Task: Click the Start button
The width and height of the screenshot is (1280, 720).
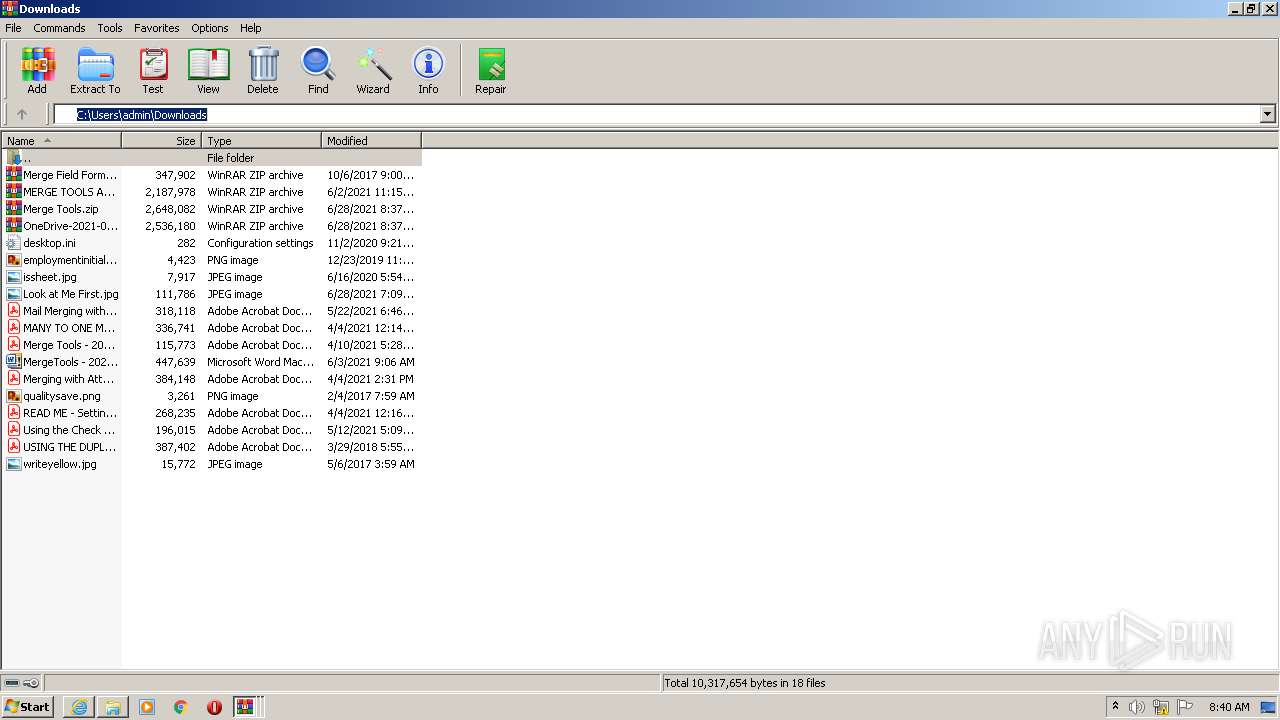Action: point(27,707)
